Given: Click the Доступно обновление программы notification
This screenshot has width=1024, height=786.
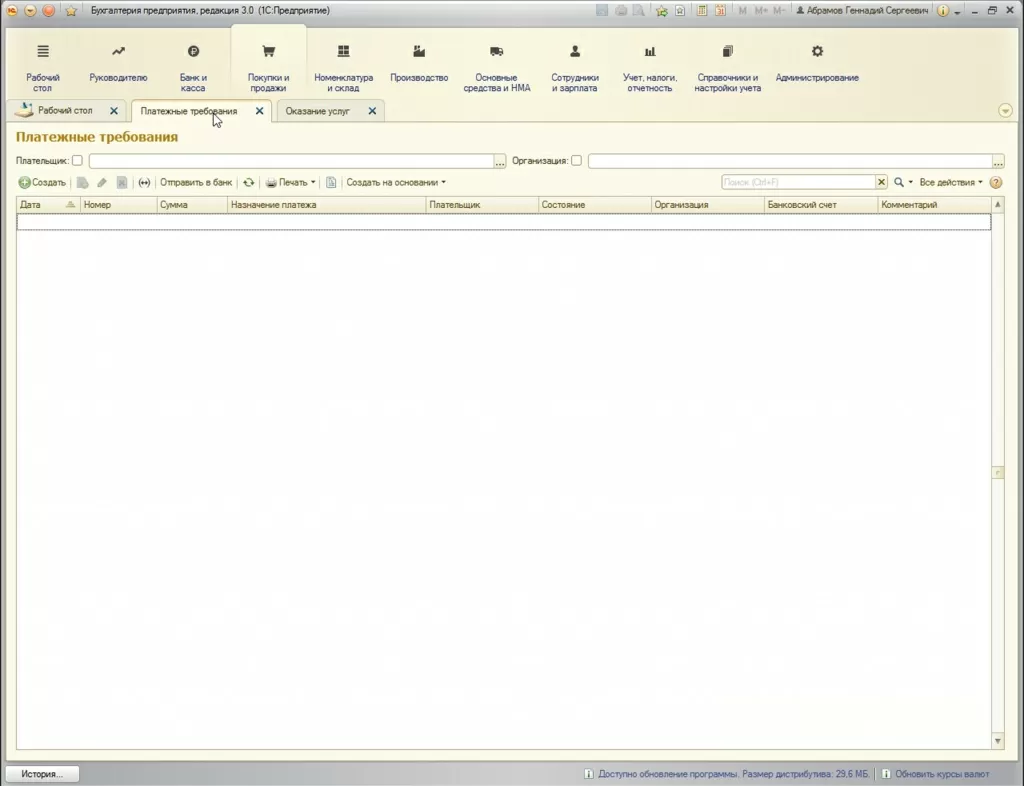Looking at the screenshot, I should pyautogui.click(x=733, y=774).
